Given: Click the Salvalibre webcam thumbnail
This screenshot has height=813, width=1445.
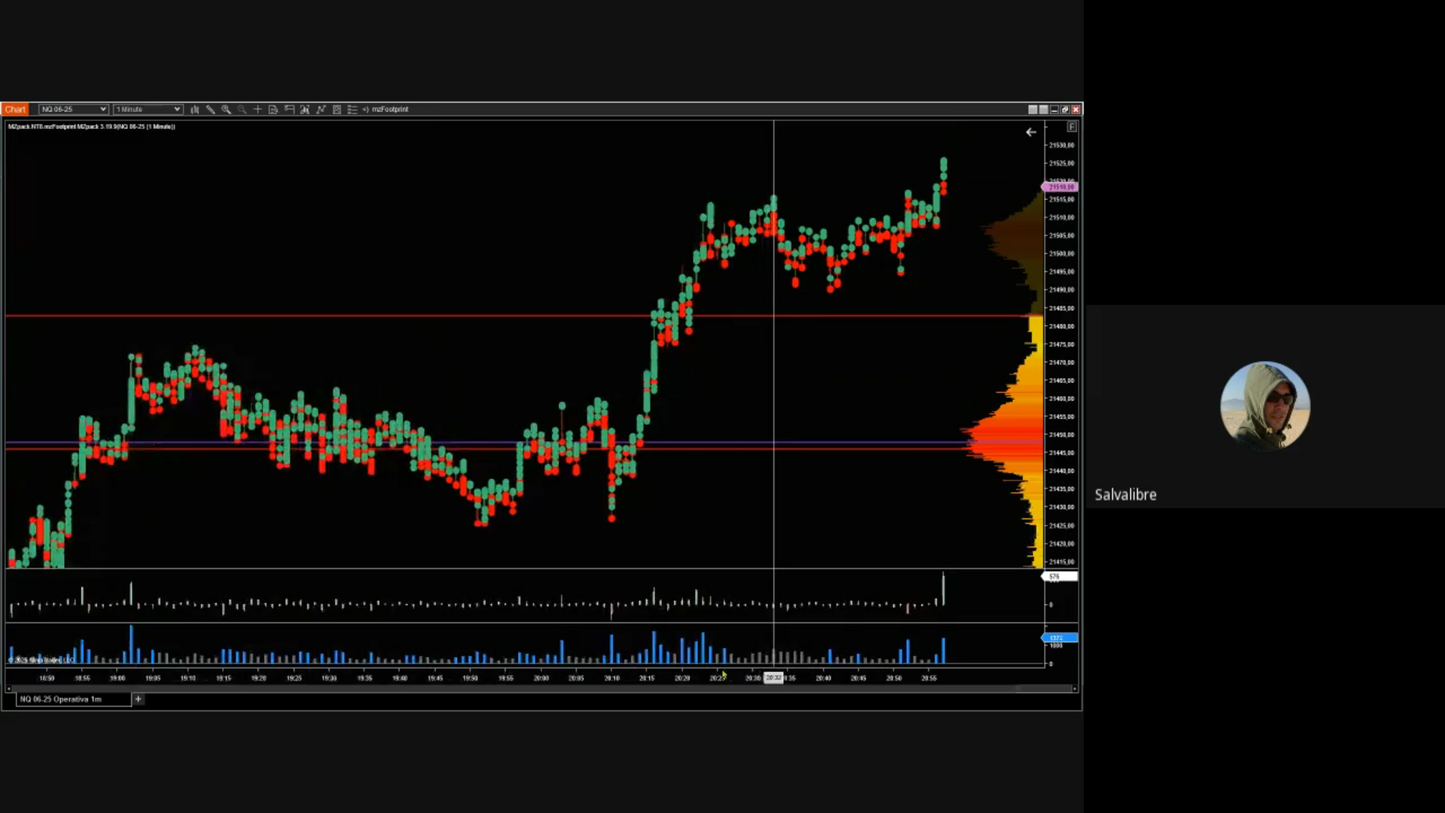Looking at the screenshot, I should (1264, 404).
